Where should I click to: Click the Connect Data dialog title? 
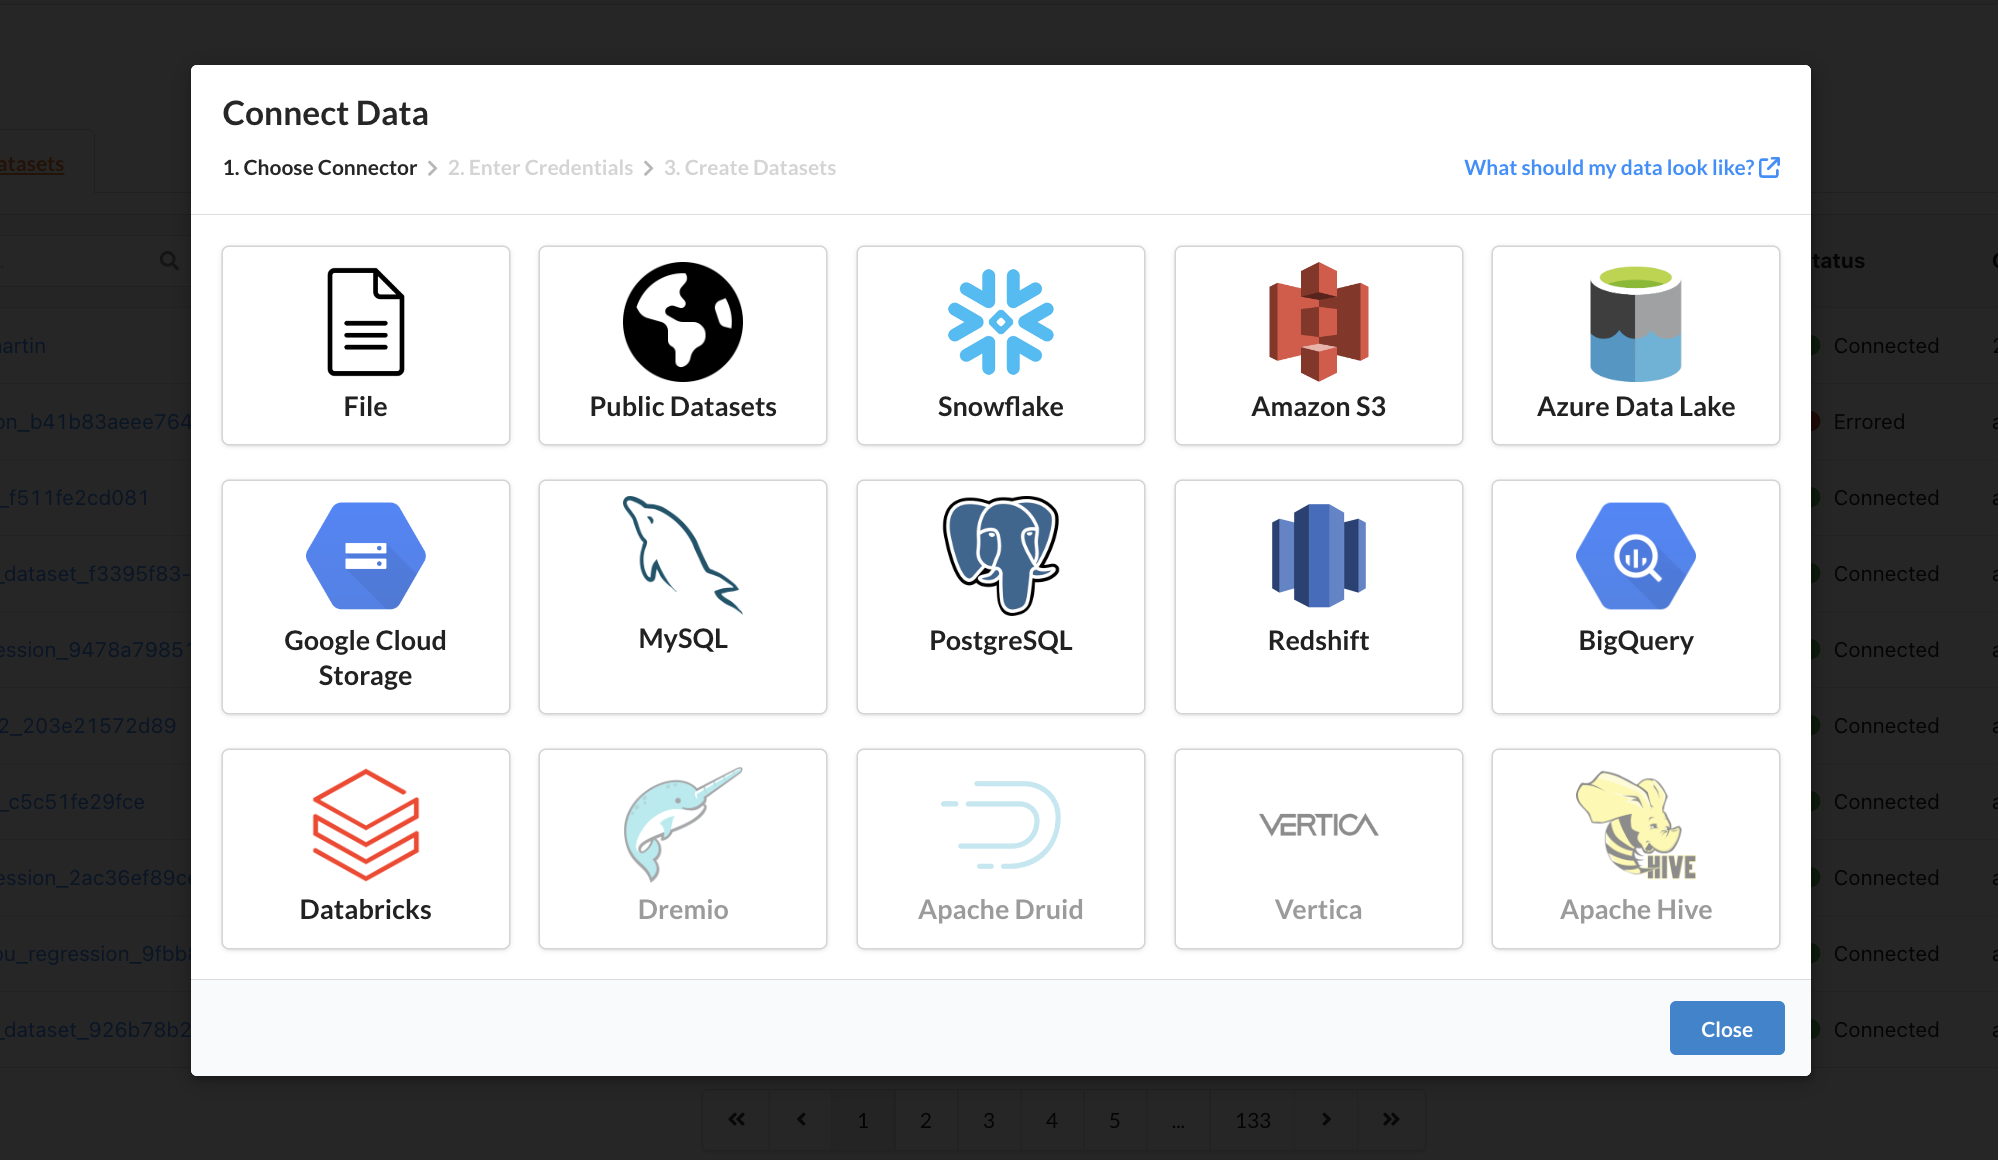[x=325, y=113]
